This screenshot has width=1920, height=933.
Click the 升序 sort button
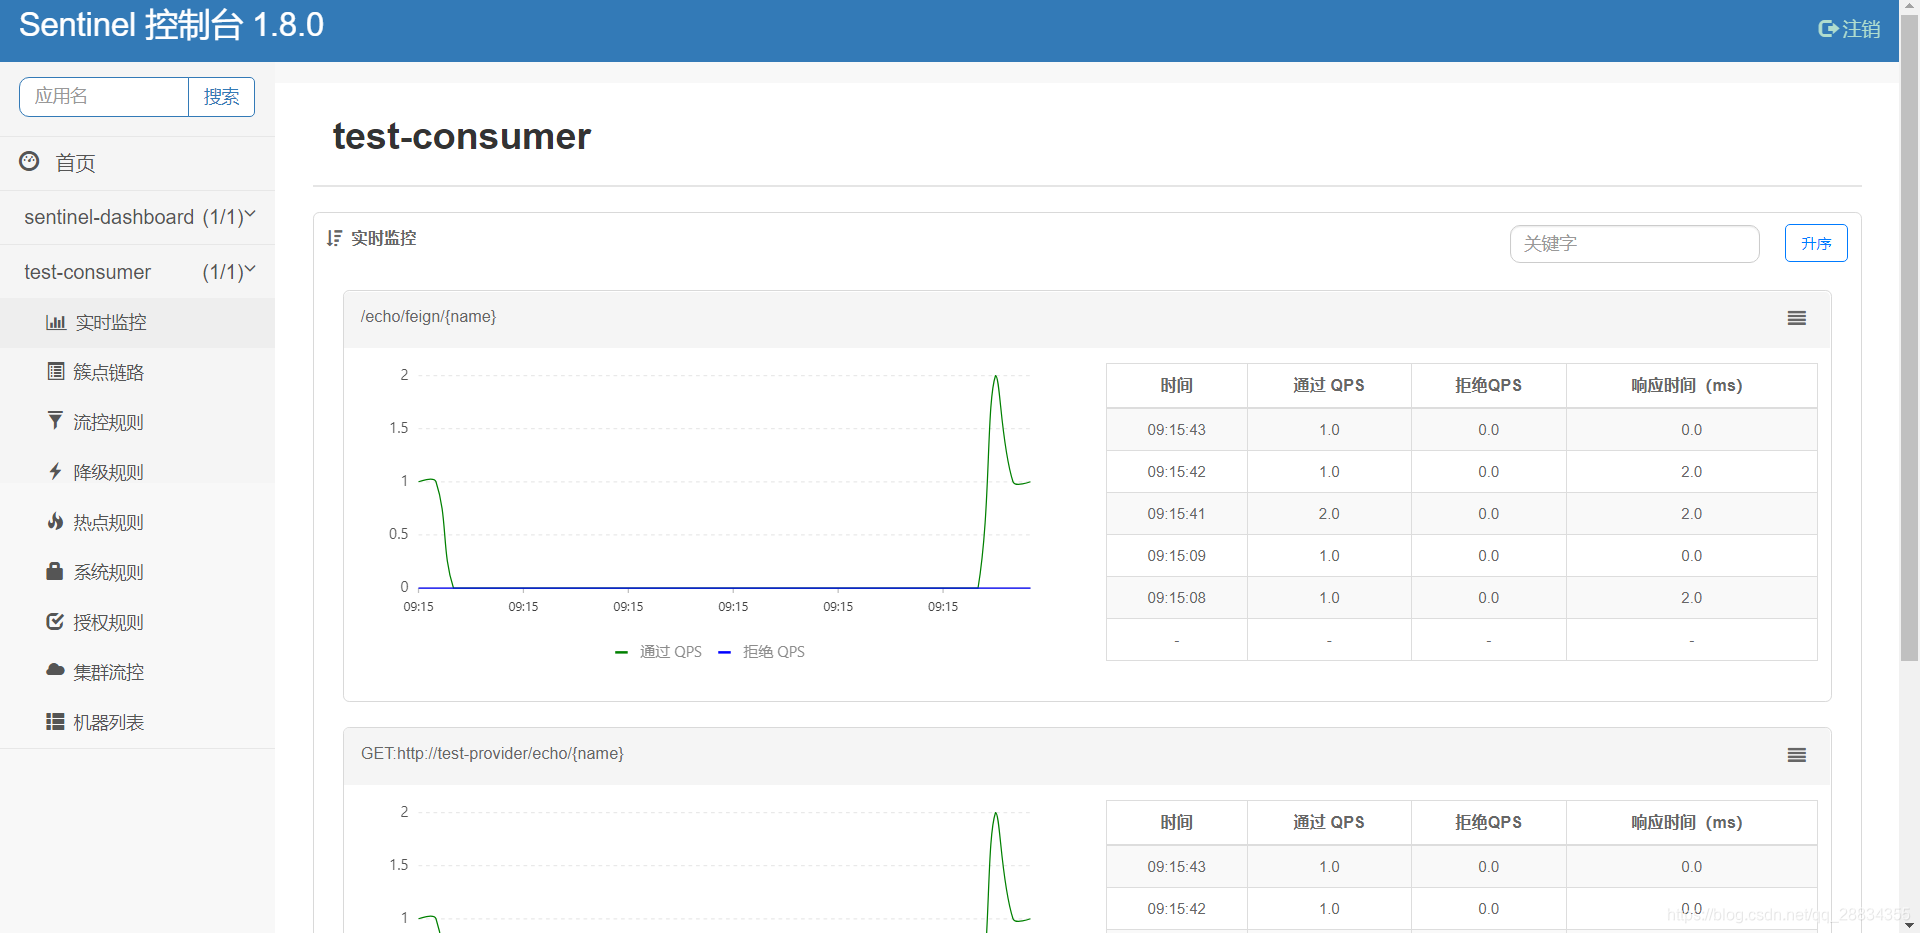point(1816,243)
